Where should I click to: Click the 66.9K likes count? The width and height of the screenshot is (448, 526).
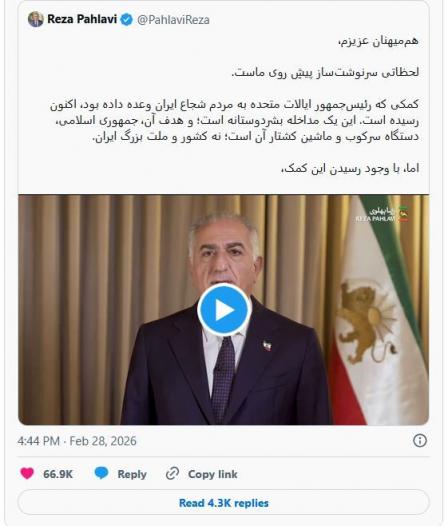click(58, 474)
